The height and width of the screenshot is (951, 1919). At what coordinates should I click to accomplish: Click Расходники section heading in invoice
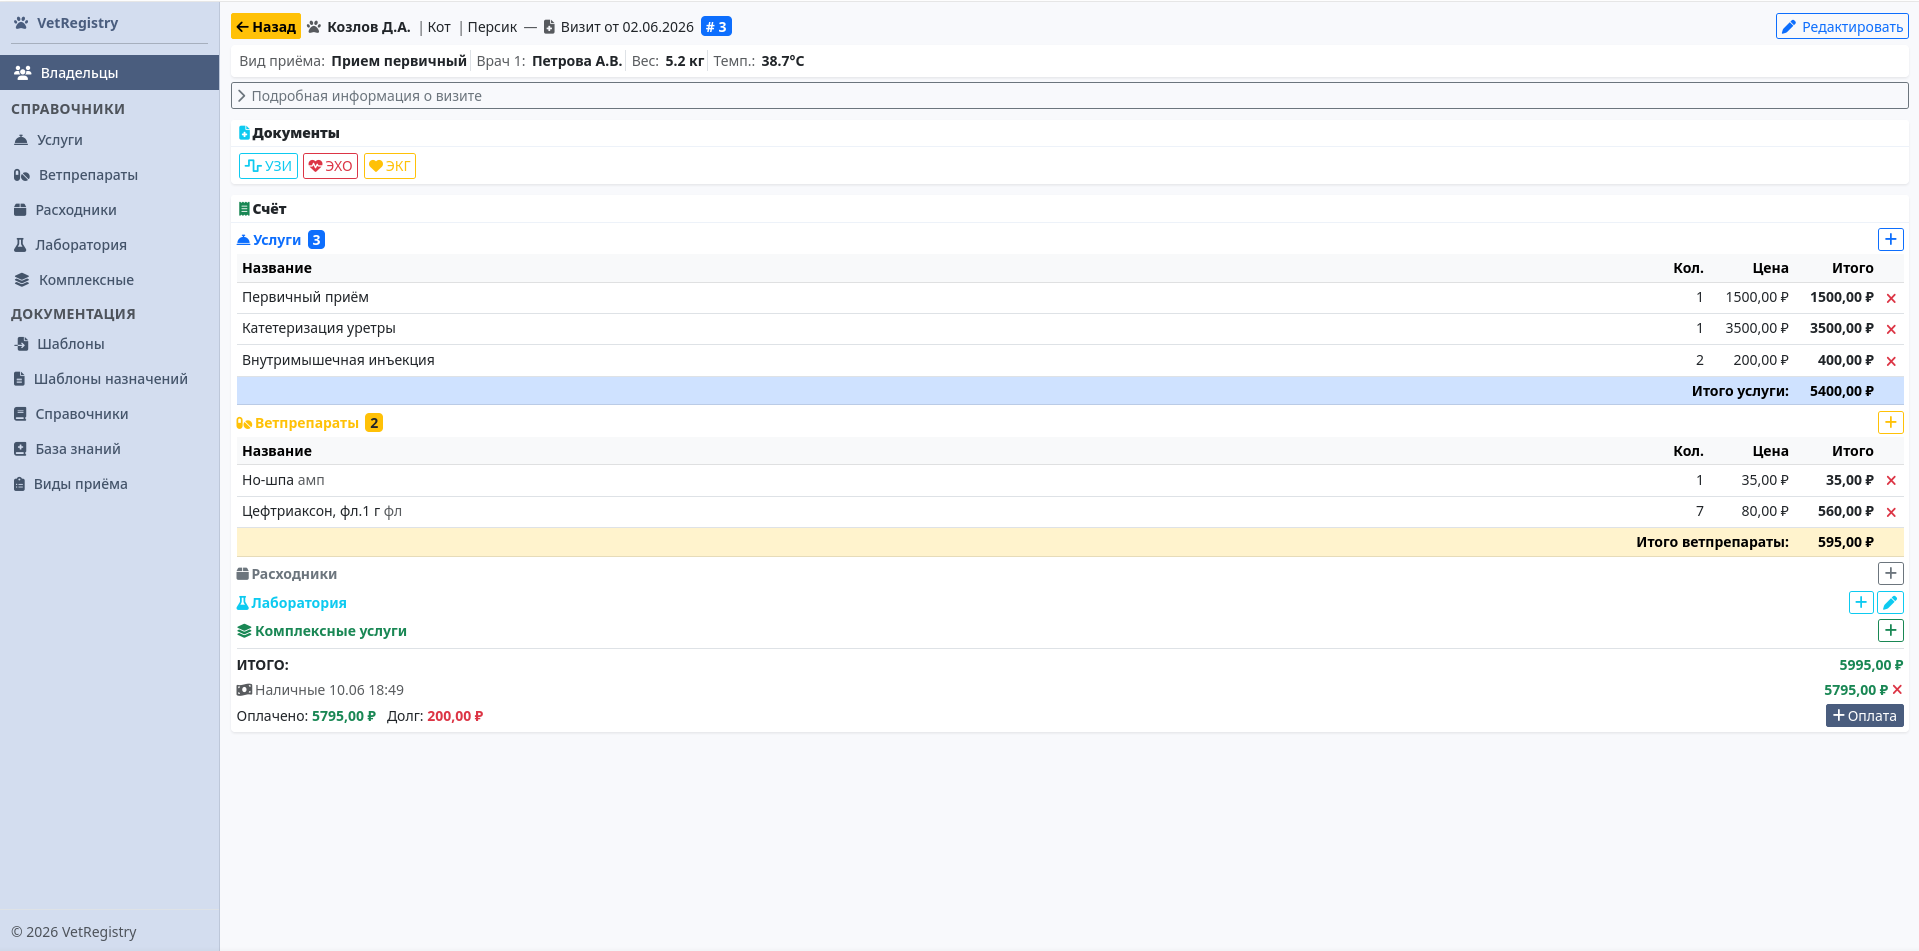pos(294,574)
